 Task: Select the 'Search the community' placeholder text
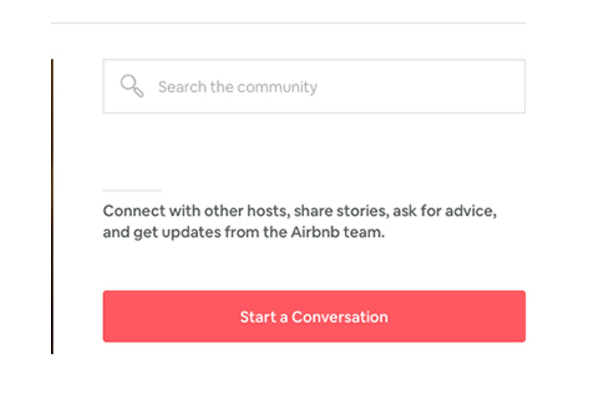238,87
